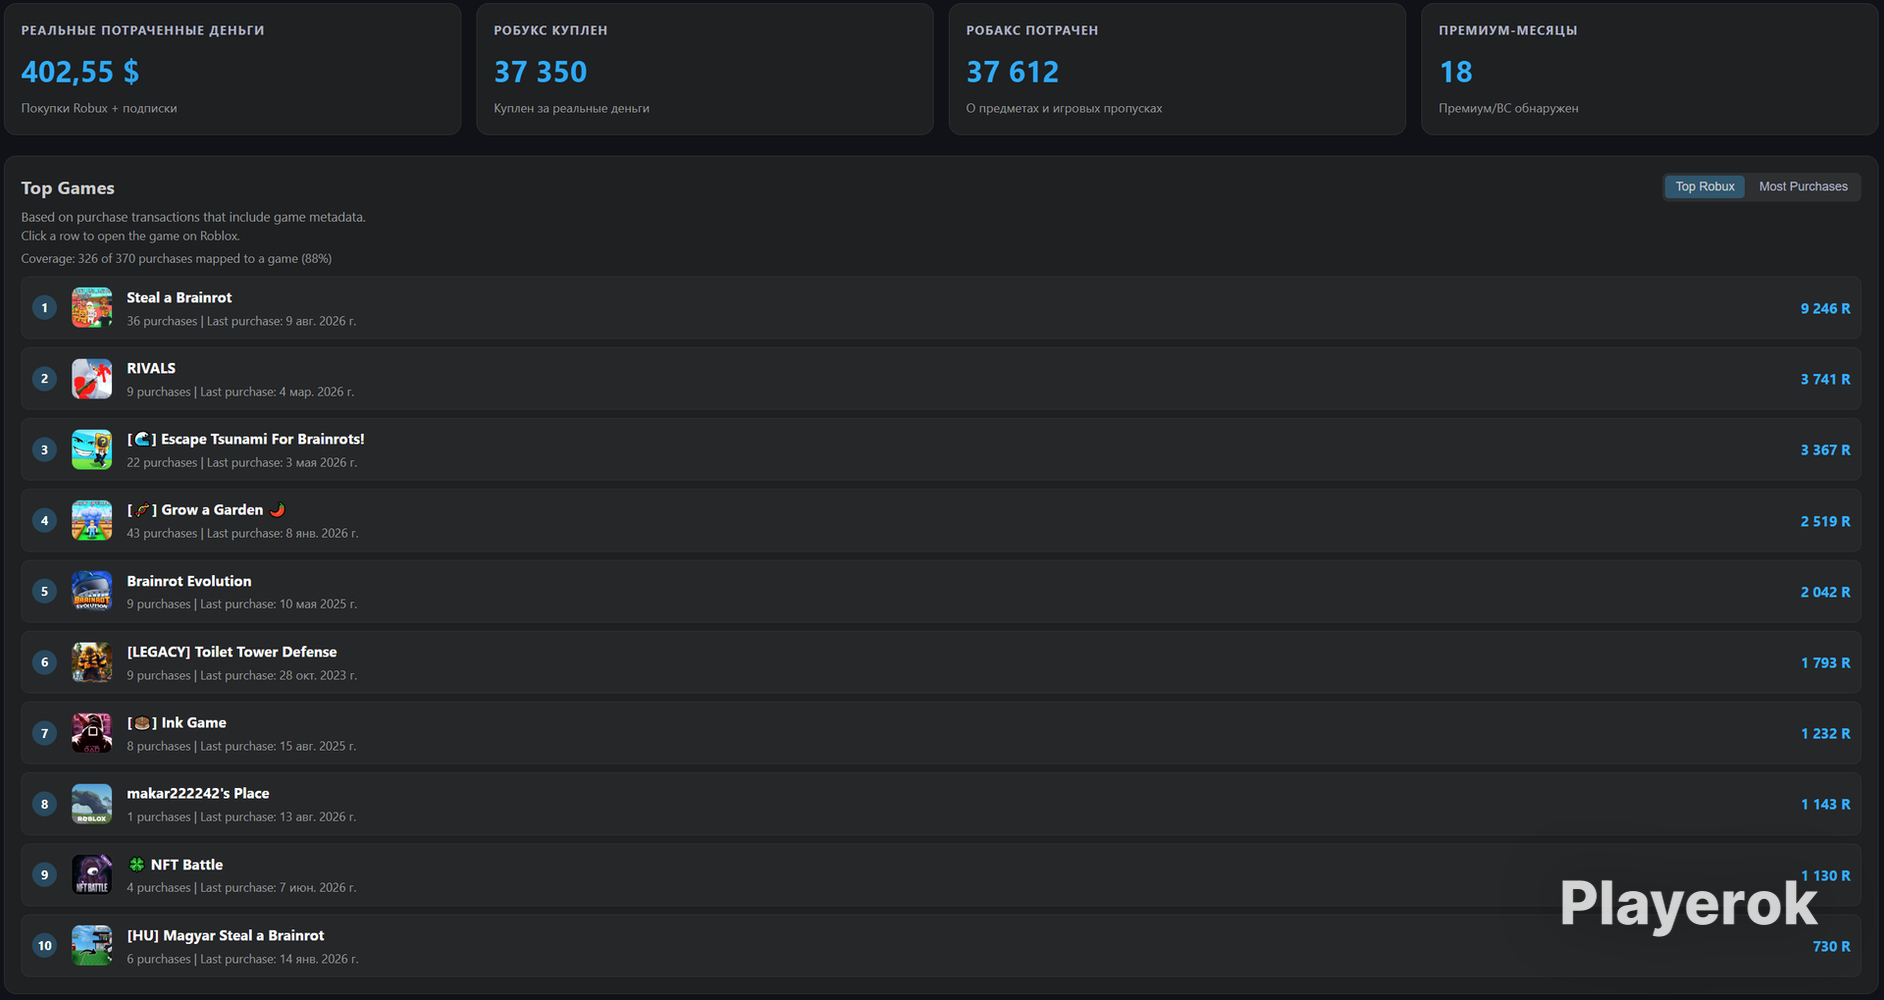
Task: Open the Steal a Brainrot game icon
Action: coord(92,308)
